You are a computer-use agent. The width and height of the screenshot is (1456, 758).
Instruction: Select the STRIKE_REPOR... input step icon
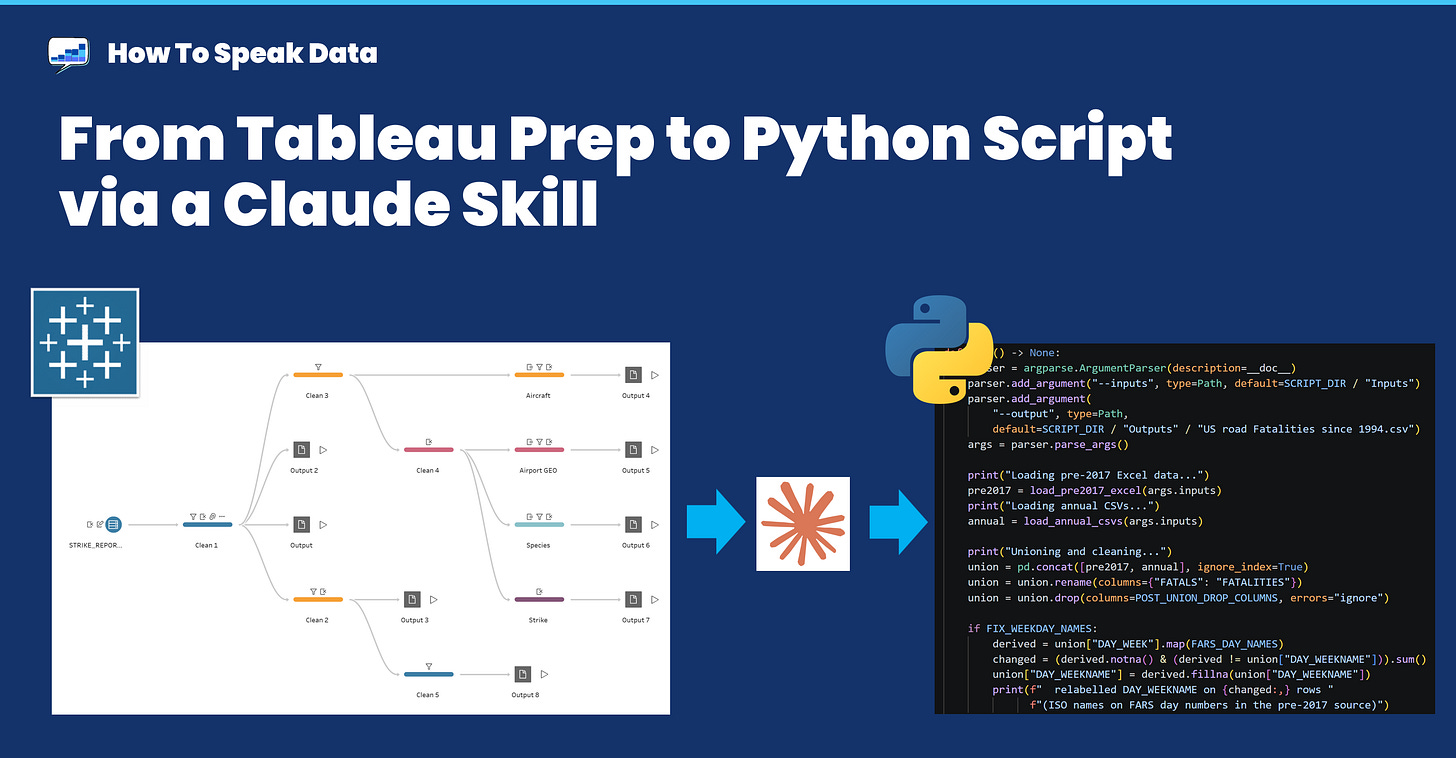point(114,524)
